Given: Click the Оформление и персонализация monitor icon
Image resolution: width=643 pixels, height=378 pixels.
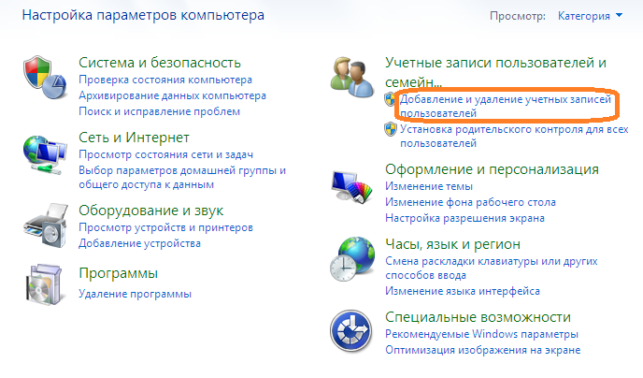Looking at the screenshot, I should [352, 187].
